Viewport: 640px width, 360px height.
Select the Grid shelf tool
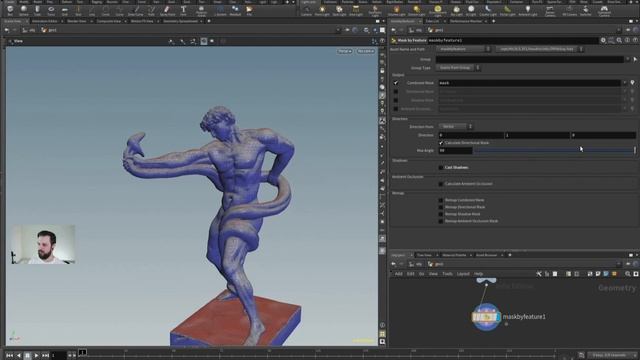tap(64, 10)
